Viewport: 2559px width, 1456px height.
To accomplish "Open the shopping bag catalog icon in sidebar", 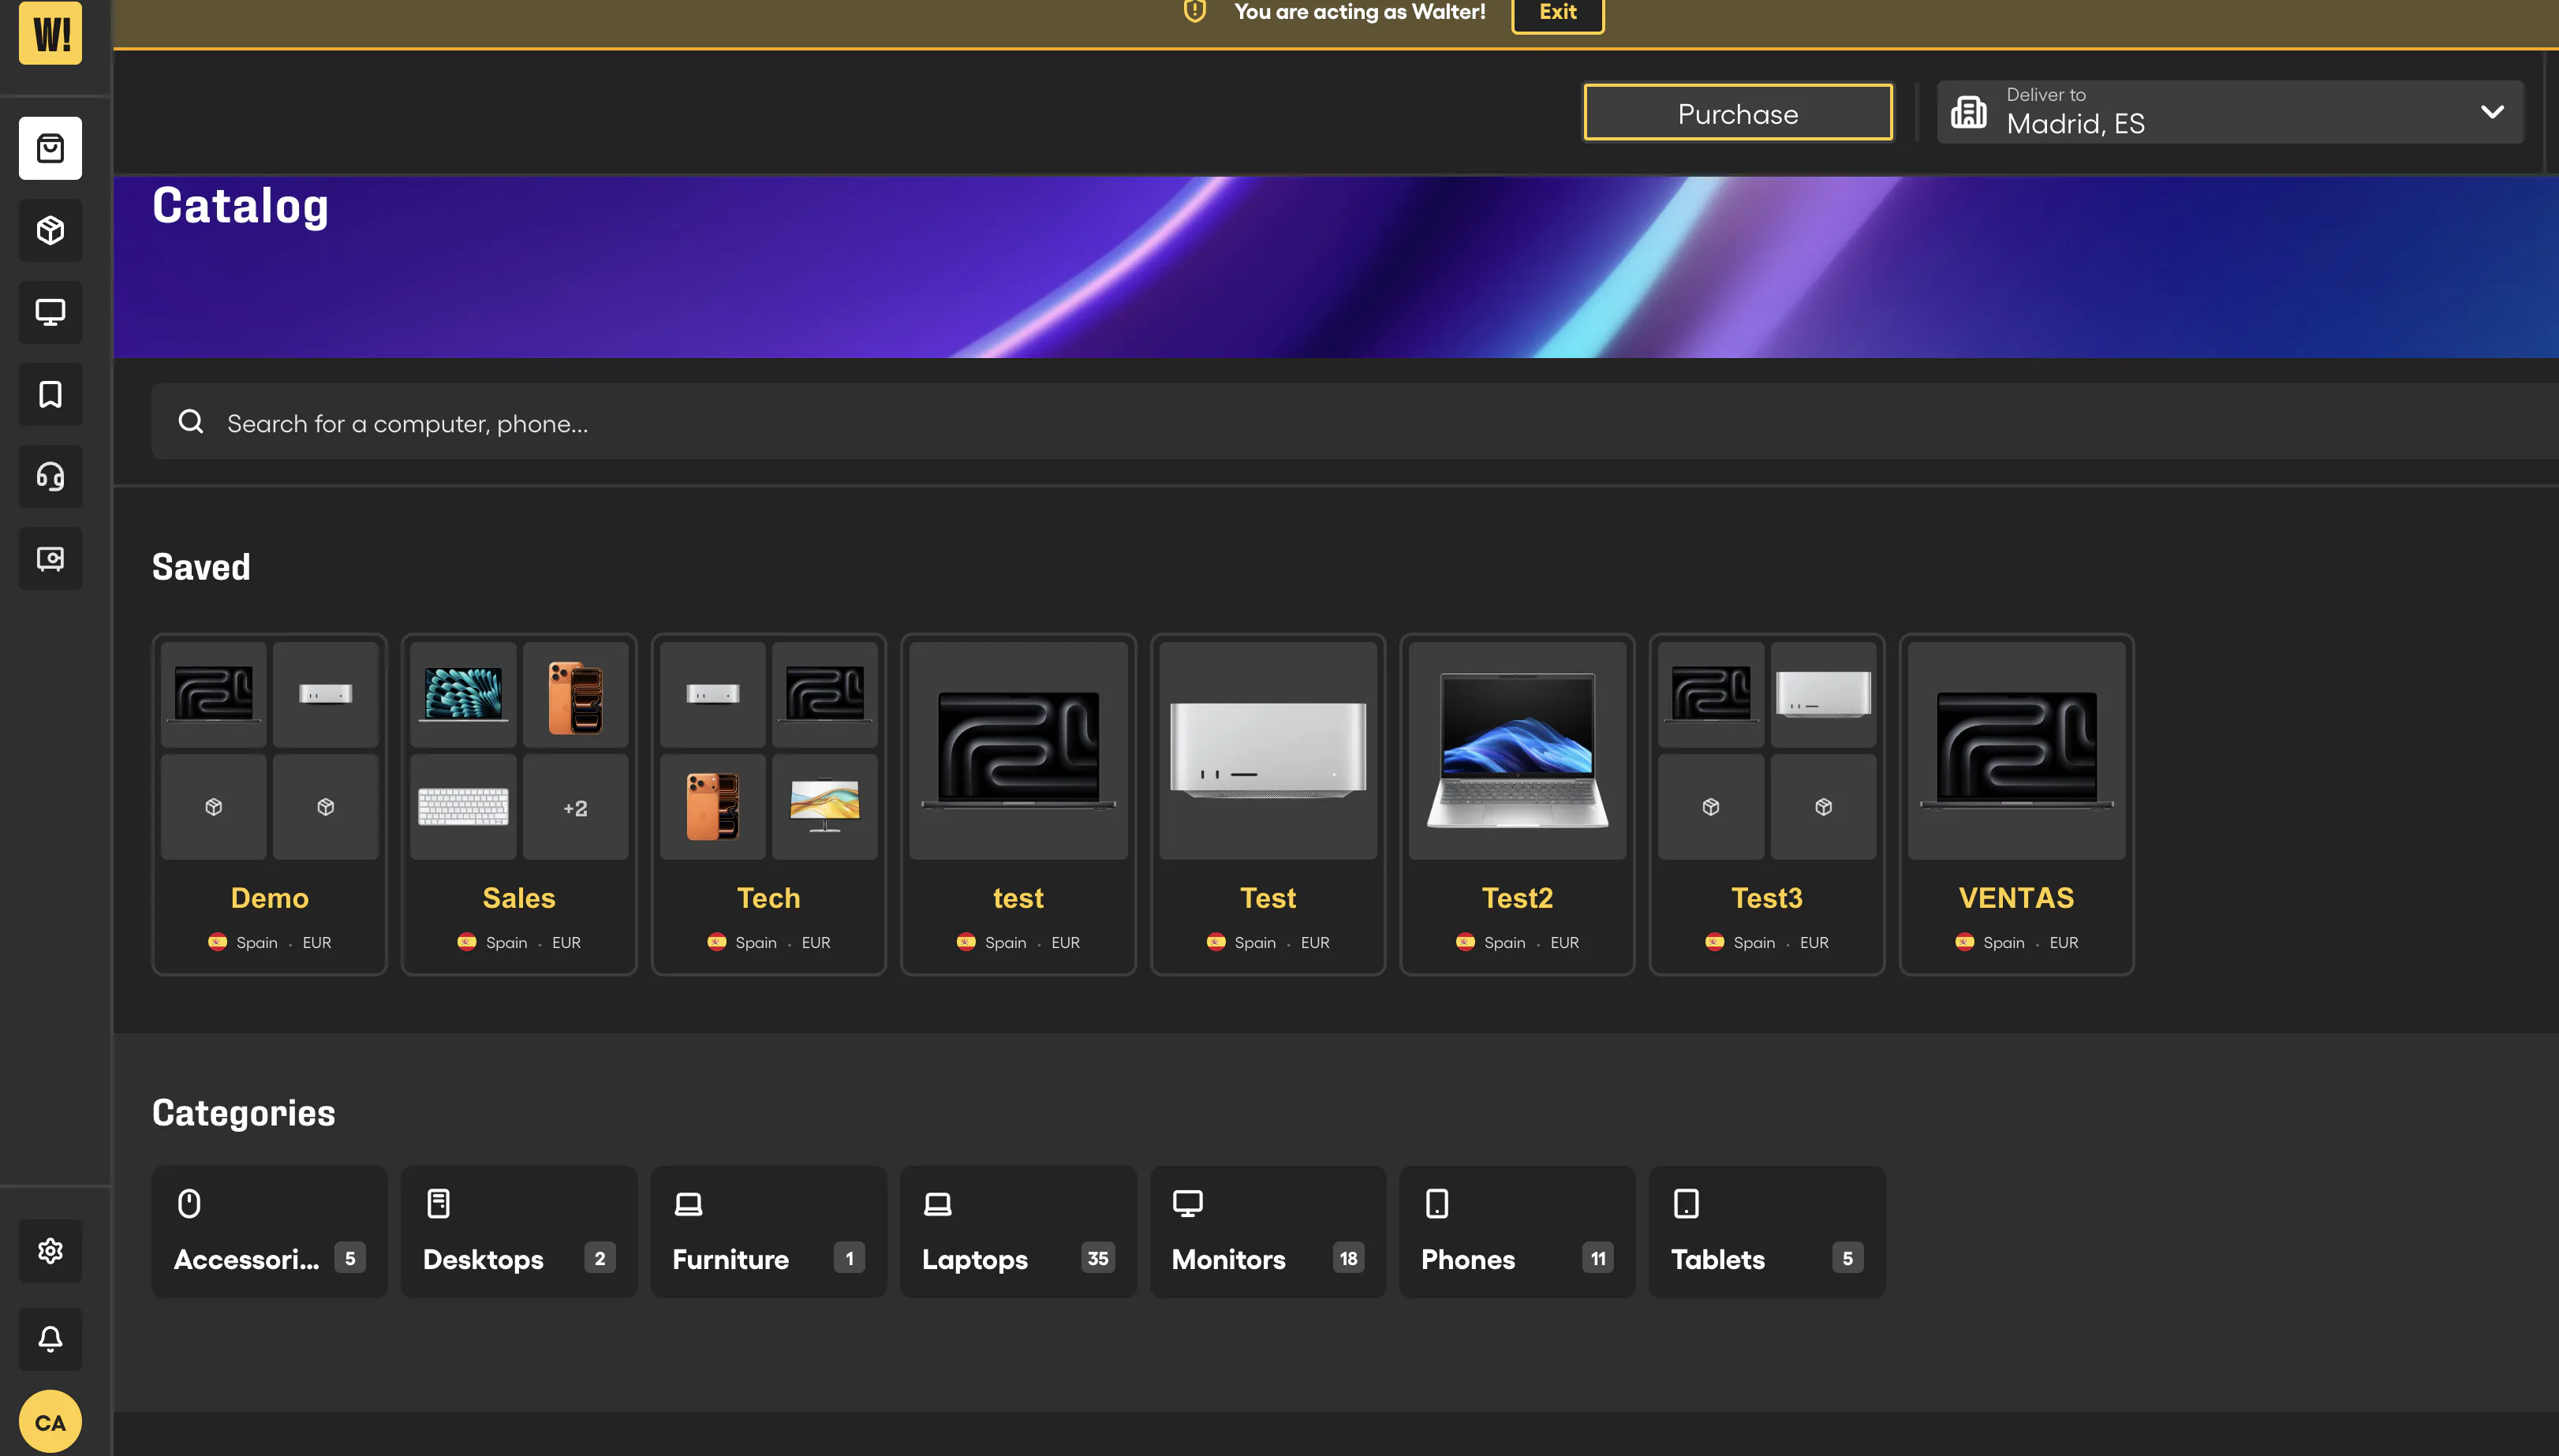I will (50, 149).
